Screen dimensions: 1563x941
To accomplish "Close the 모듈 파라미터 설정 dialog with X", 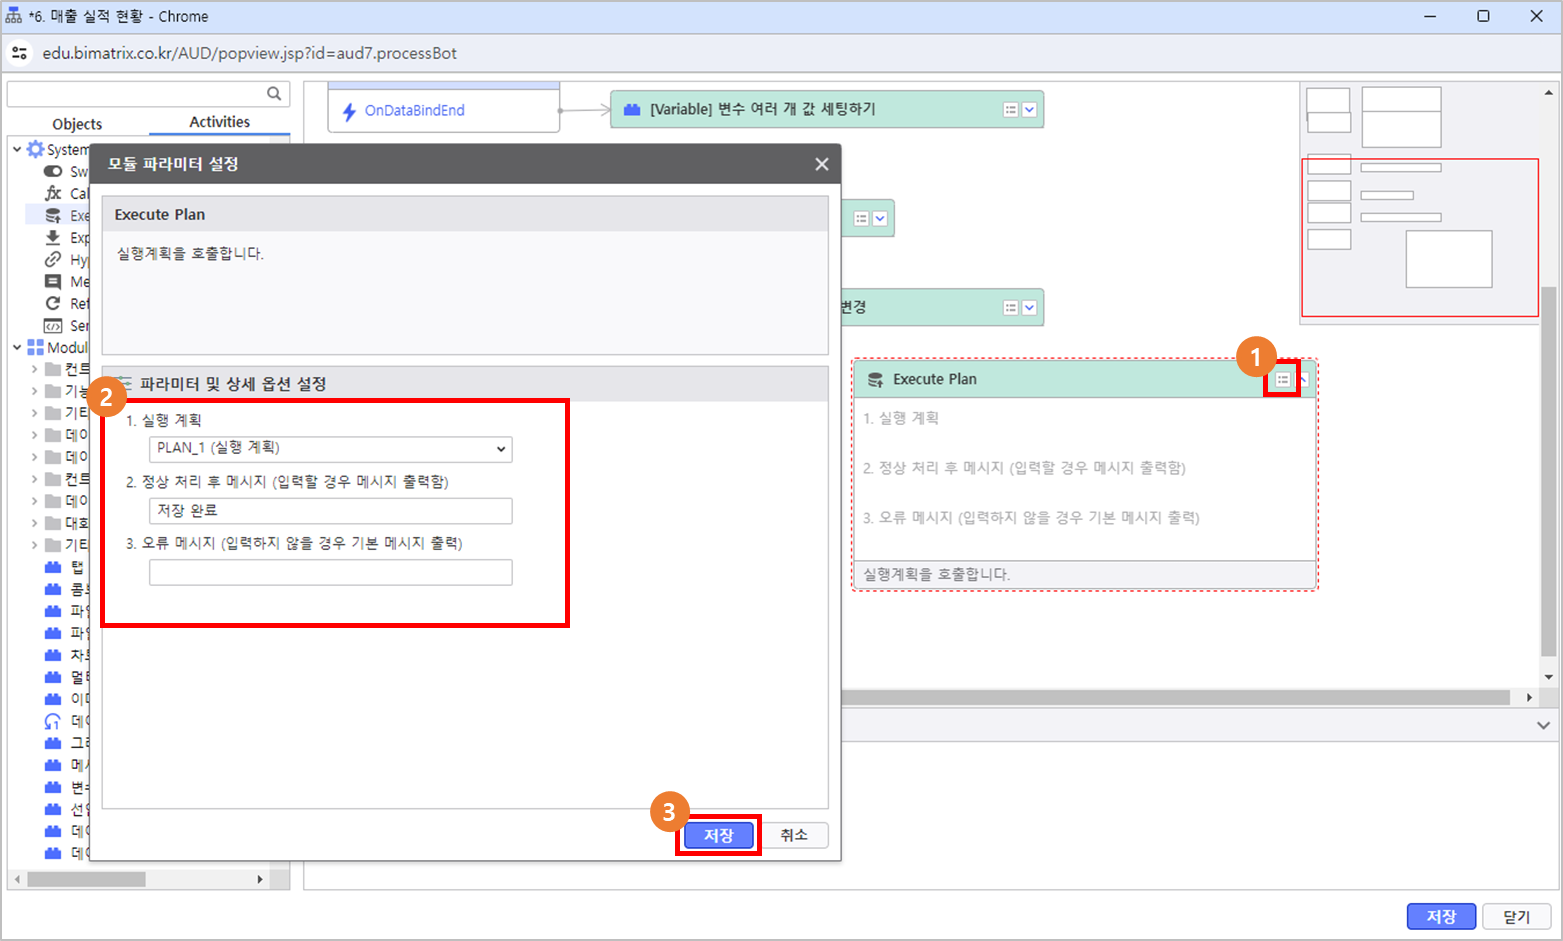I will point(822,164).
